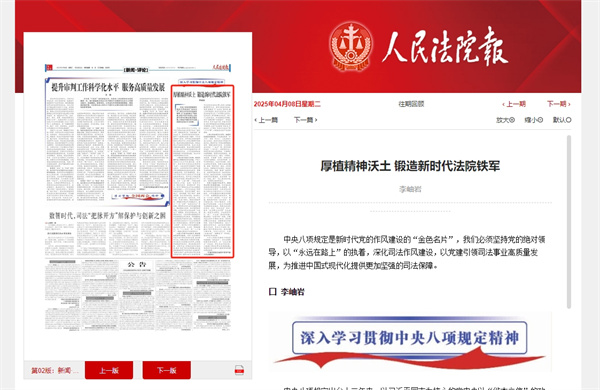Go to previous issue 上一期
The width and height of the screenshot is (600, 390).
click(x=514, y=104)
